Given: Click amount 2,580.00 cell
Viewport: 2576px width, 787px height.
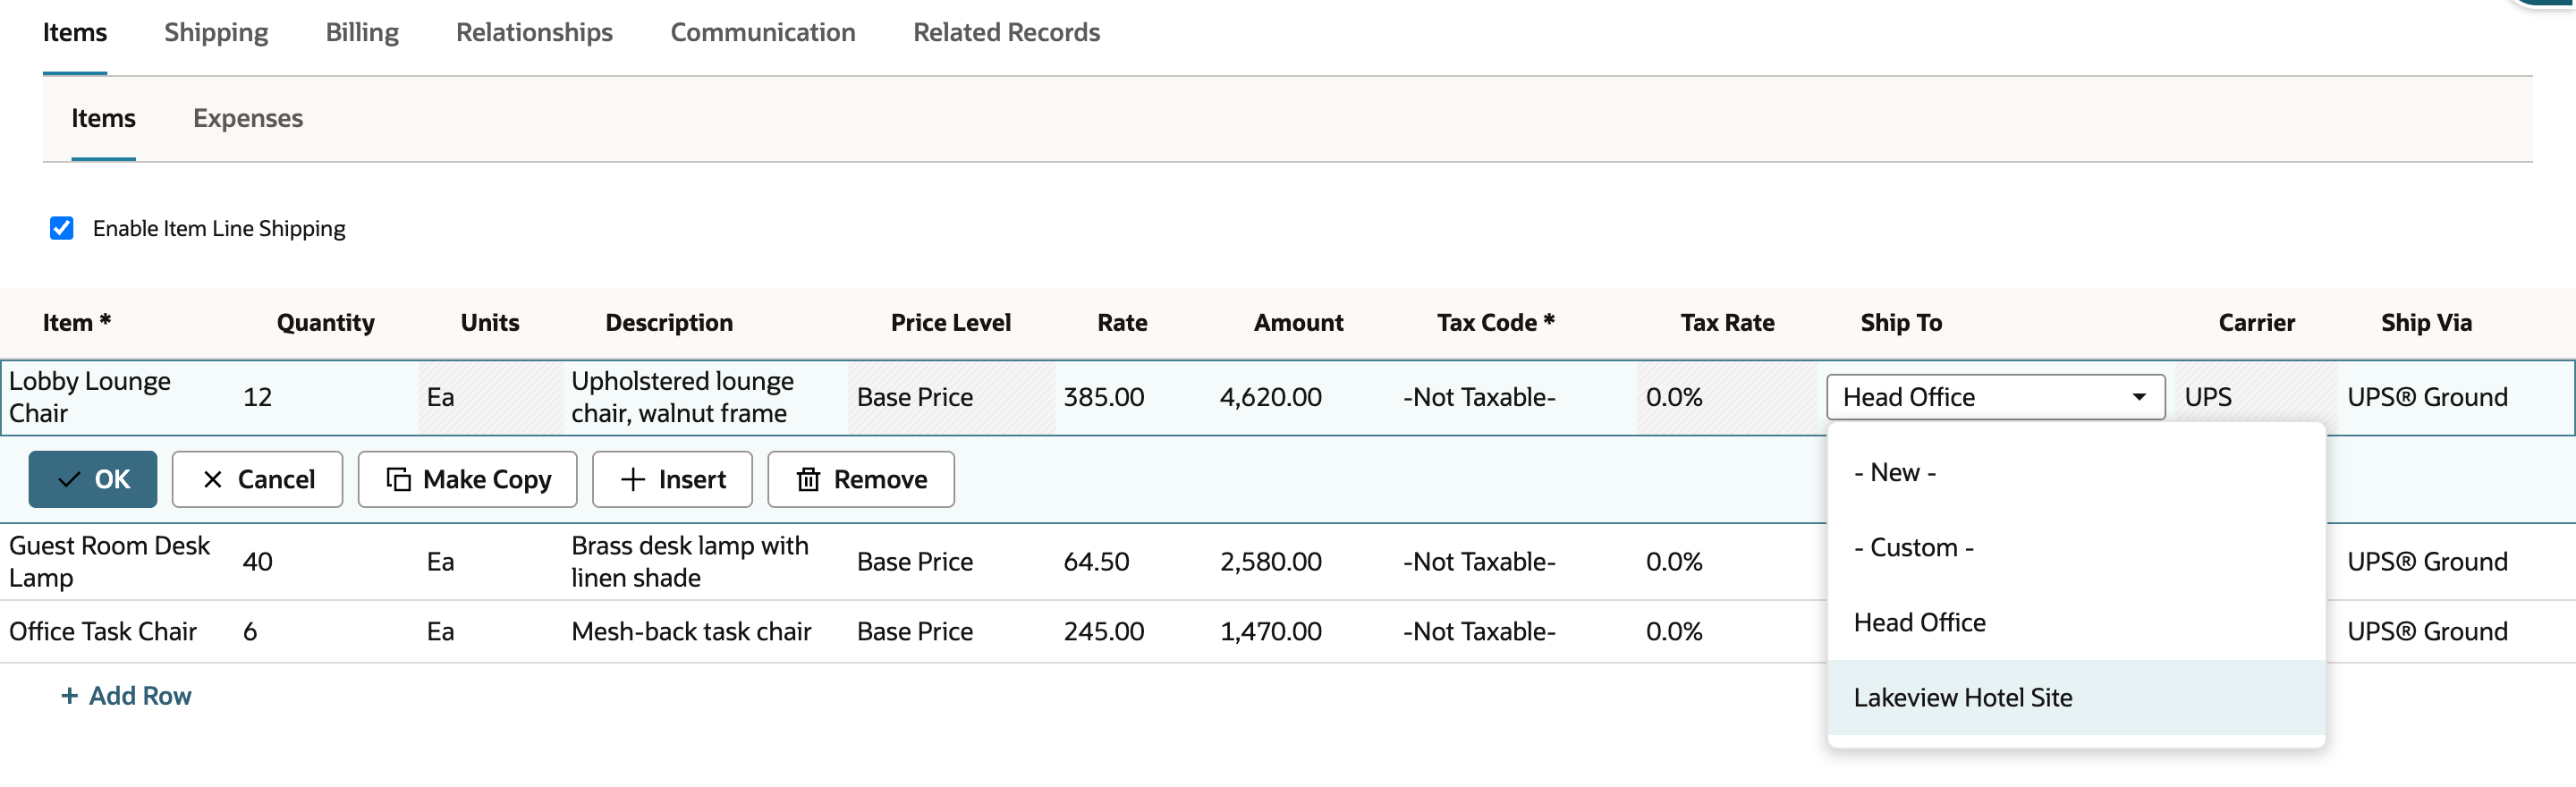Looking at the screenshot, I should (x=1270, y=561).
